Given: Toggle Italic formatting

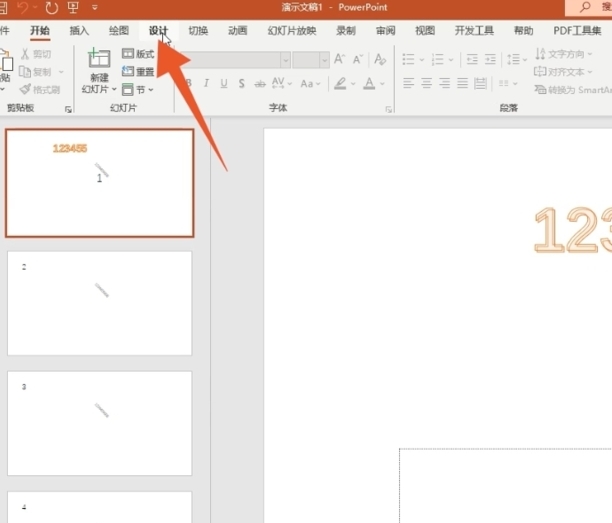Looking at the screenshot, I should (206, 83).
